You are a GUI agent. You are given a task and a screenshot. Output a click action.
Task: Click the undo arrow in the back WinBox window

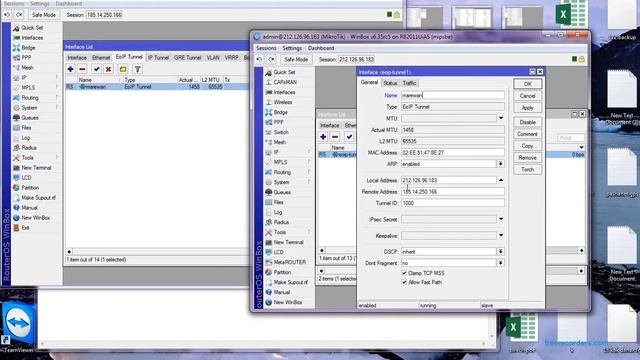coord(7,15)
